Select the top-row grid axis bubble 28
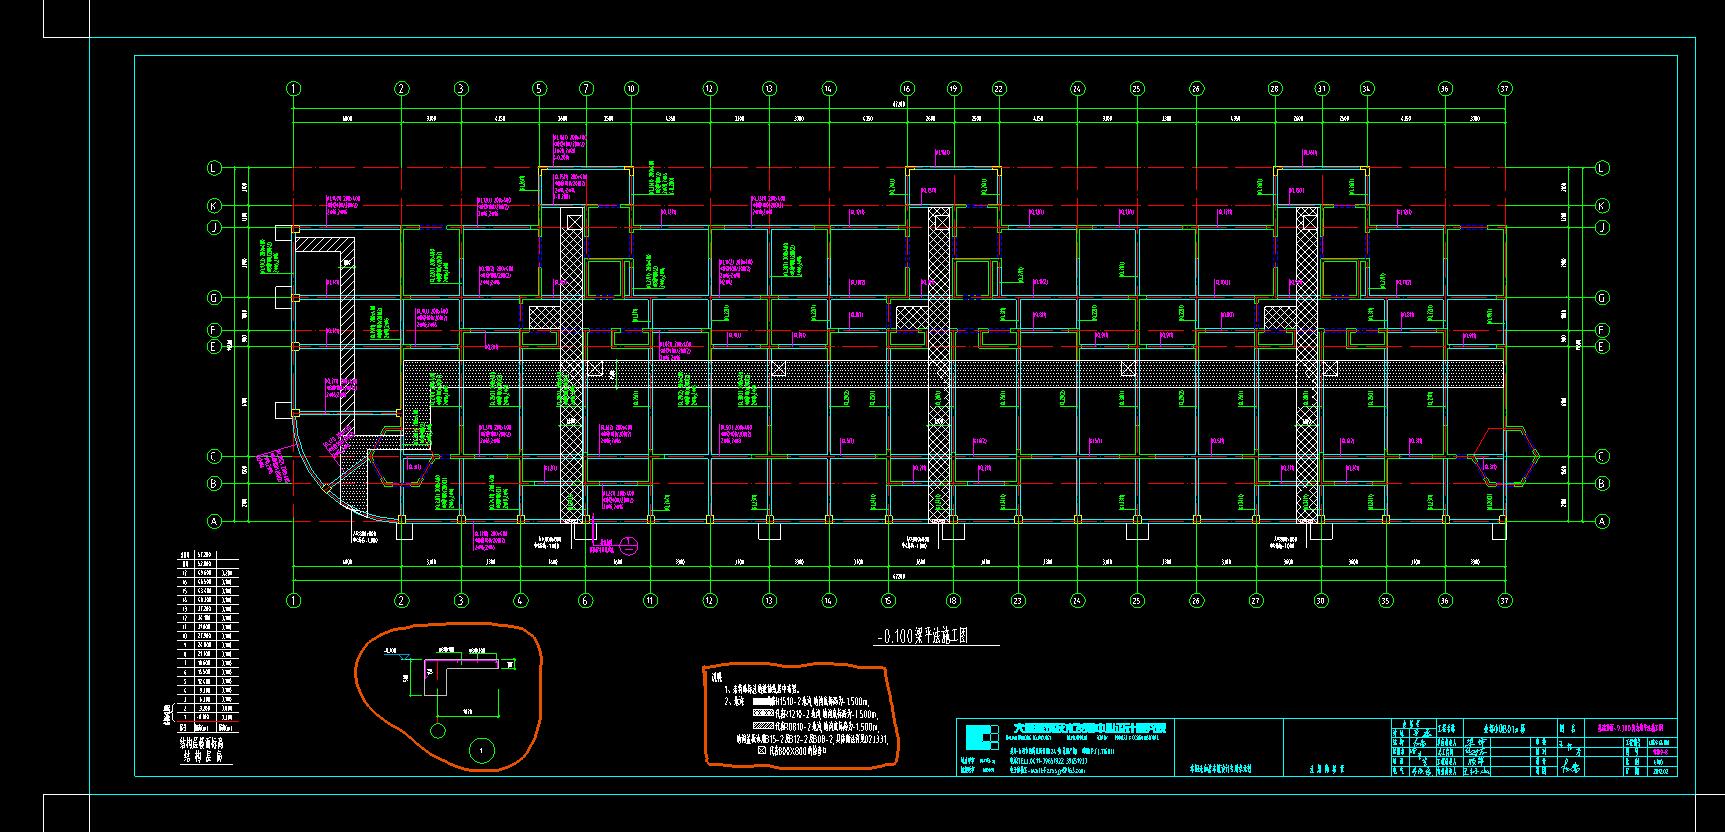1725x832 pixels. 1275,88
